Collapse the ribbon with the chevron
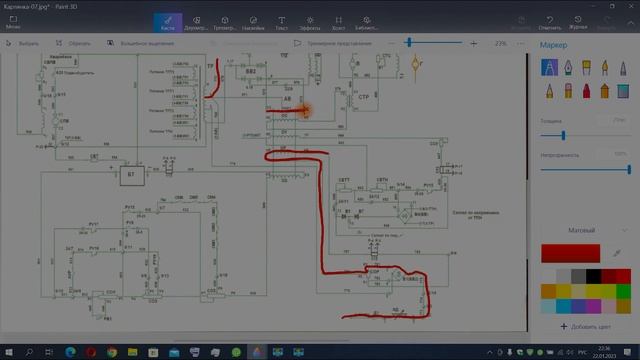This screenshot has width=640, height=360. 631,23
